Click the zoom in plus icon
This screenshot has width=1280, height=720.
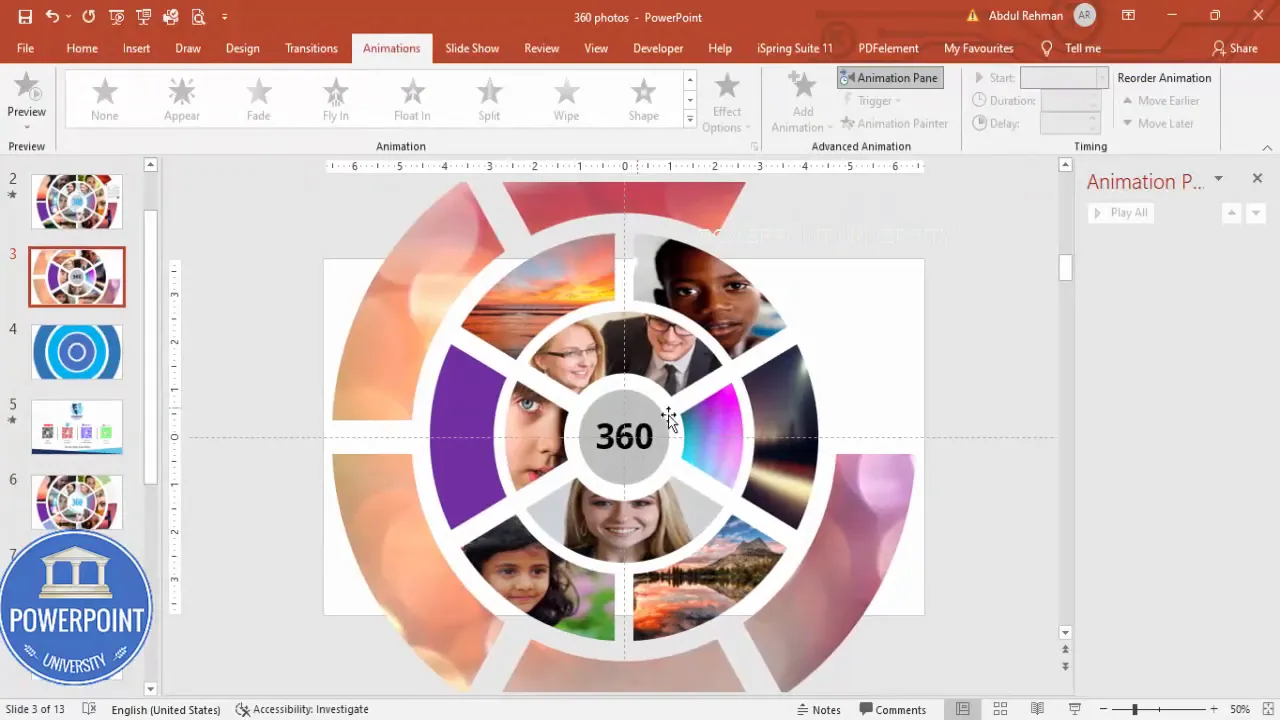(x=1213, y=709)
